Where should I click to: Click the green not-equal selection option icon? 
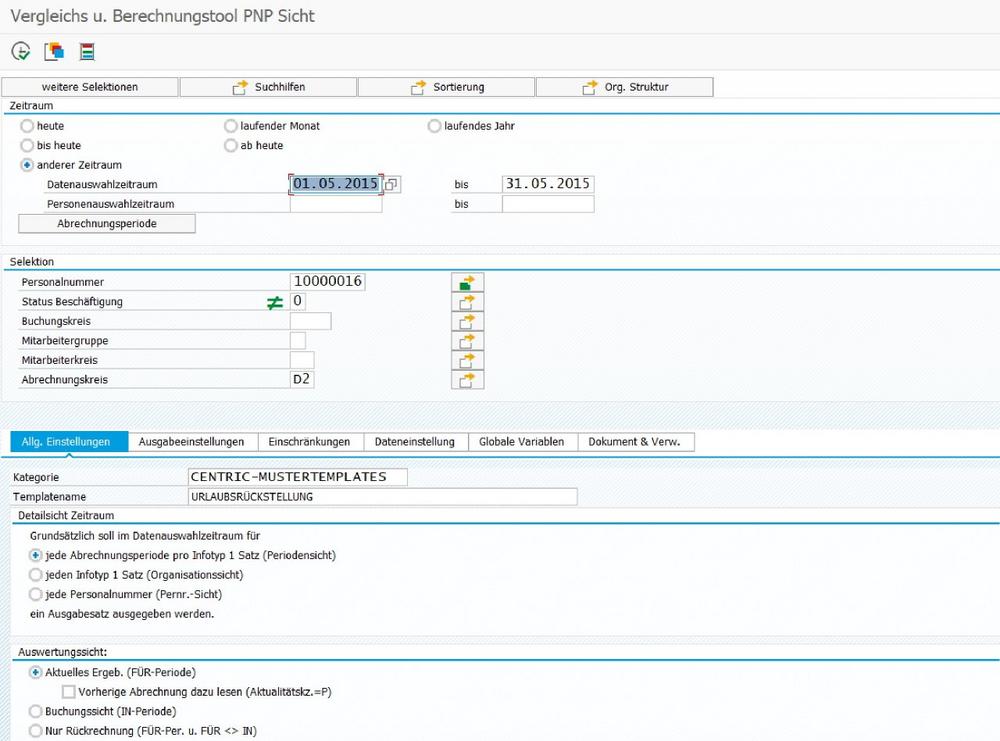[275, 302]
